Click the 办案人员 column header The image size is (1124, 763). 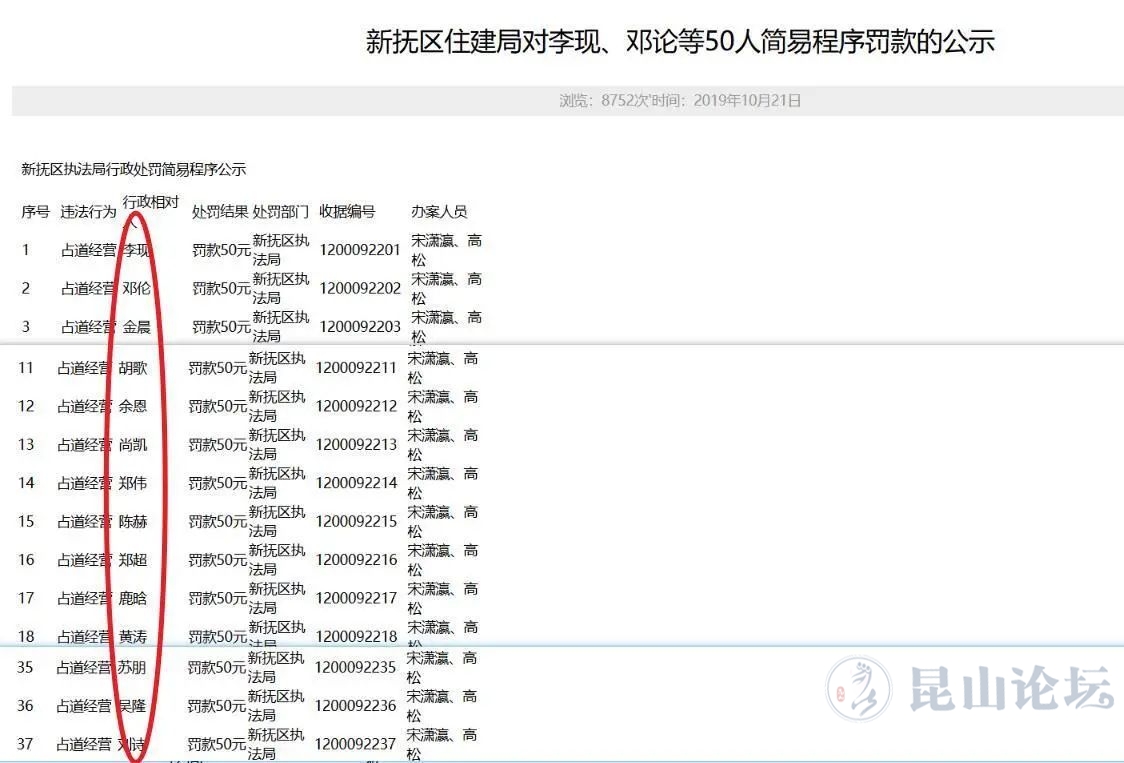pos(439,212)
